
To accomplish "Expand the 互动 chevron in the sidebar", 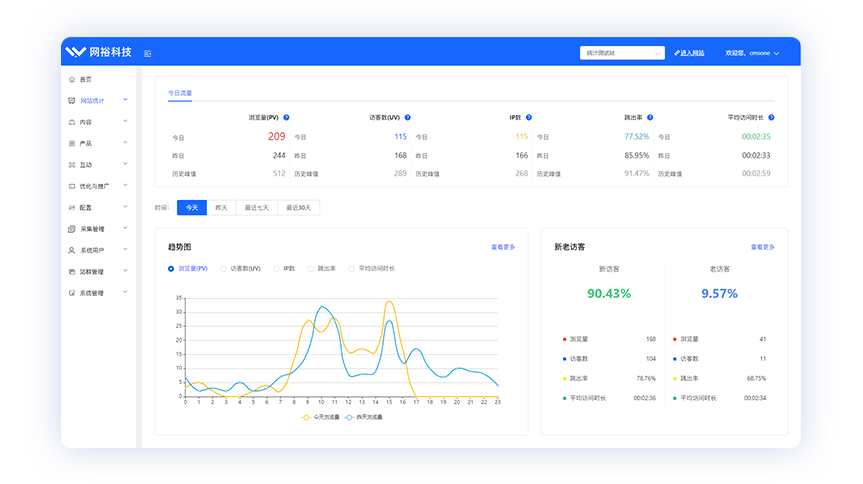I will tap(125, 164).
